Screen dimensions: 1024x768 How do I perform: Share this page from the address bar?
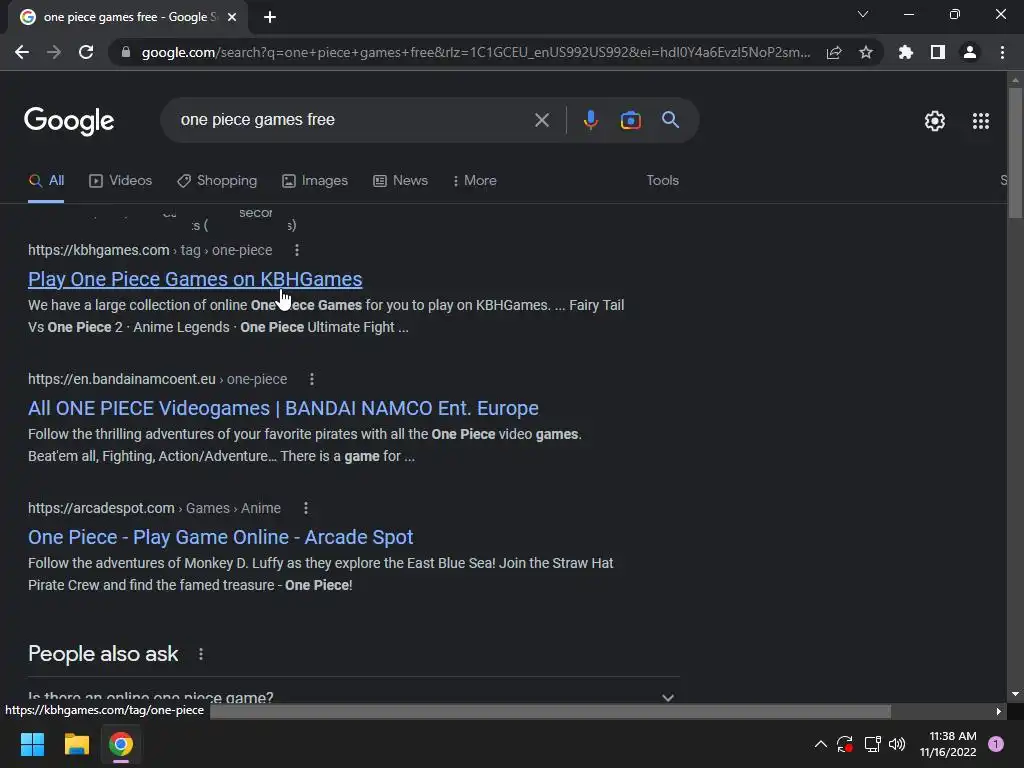click(834, 52)
